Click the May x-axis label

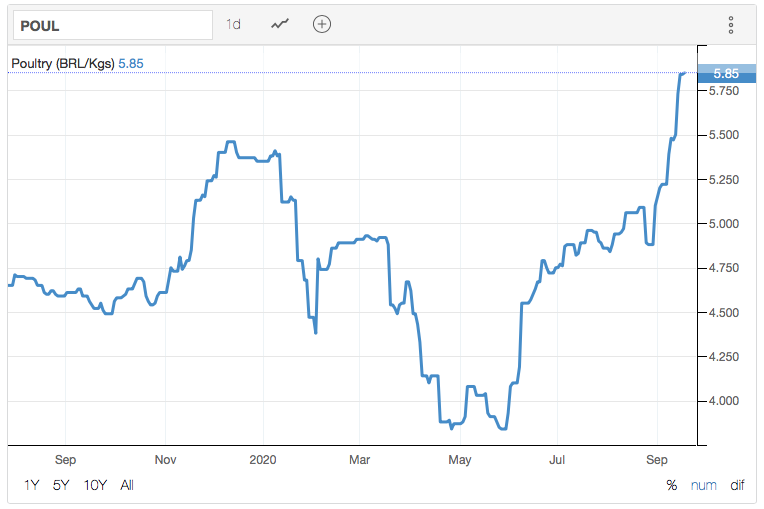pos(460,460)
